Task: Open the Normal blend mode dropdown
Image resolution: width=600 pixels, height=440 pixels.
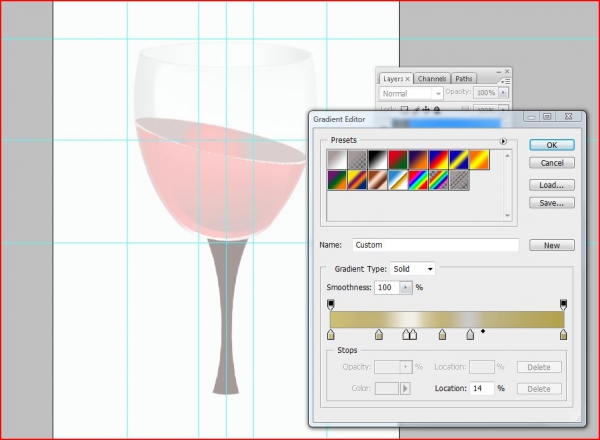Action: pos(411,93)
